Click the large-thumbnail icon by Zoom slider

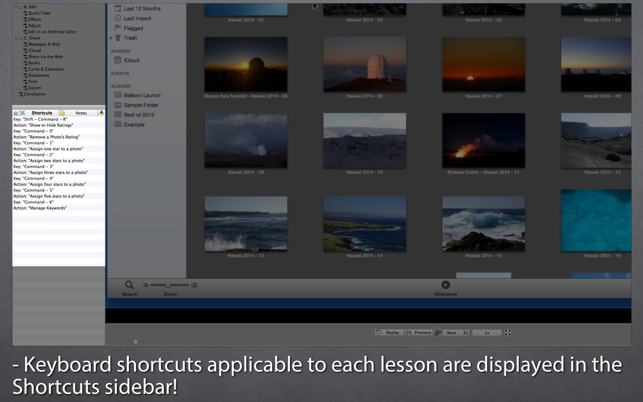194,285
